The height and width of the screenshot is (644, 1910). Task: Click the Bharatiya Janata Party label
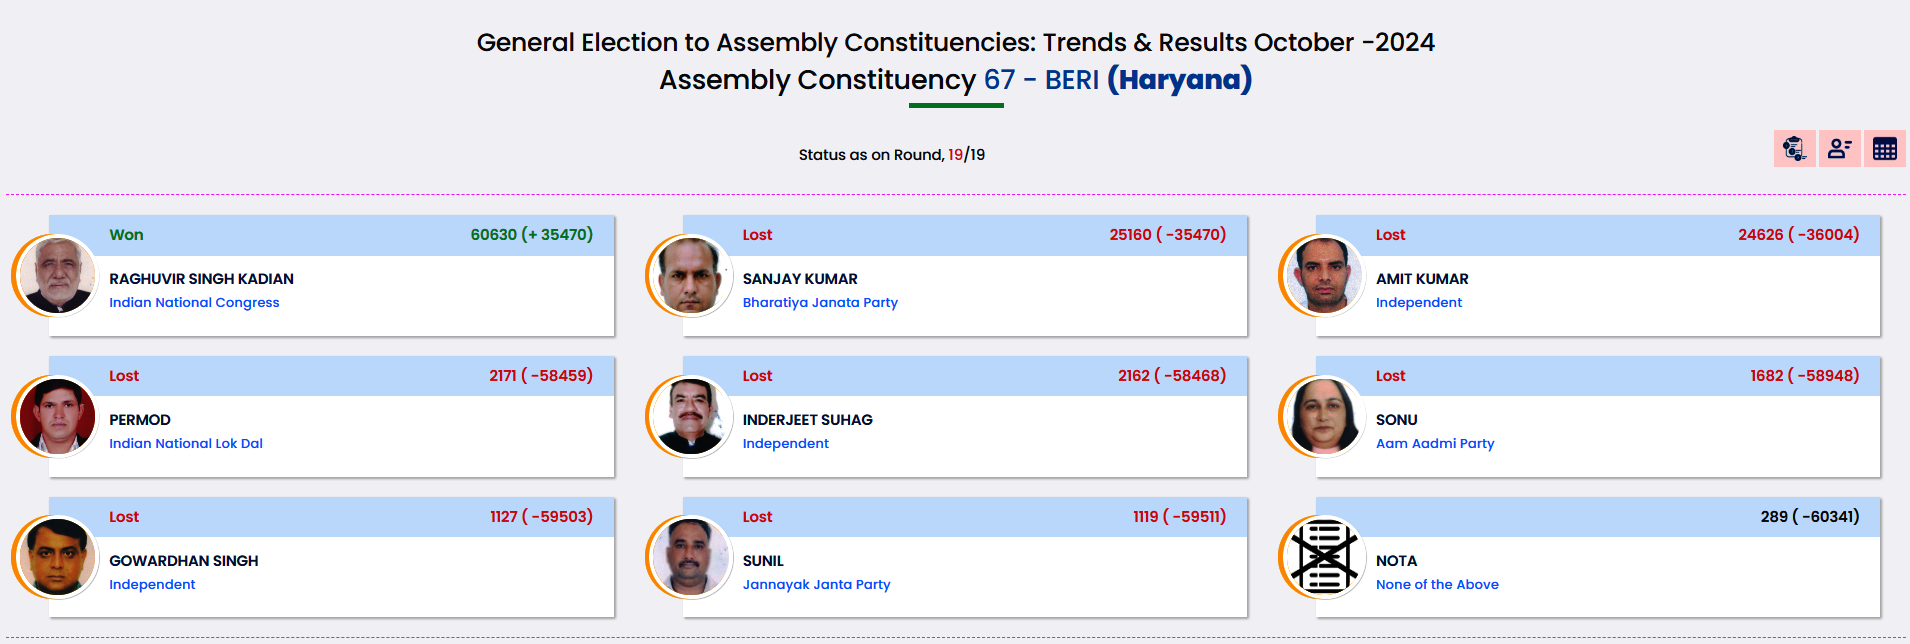click(x=820, y=302)
